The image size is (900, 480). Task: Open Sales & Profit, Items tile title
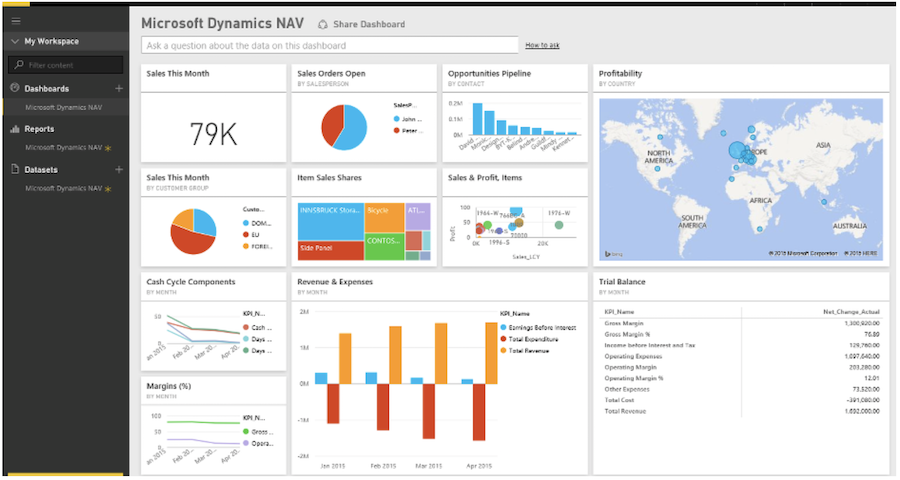coord(485,177)
